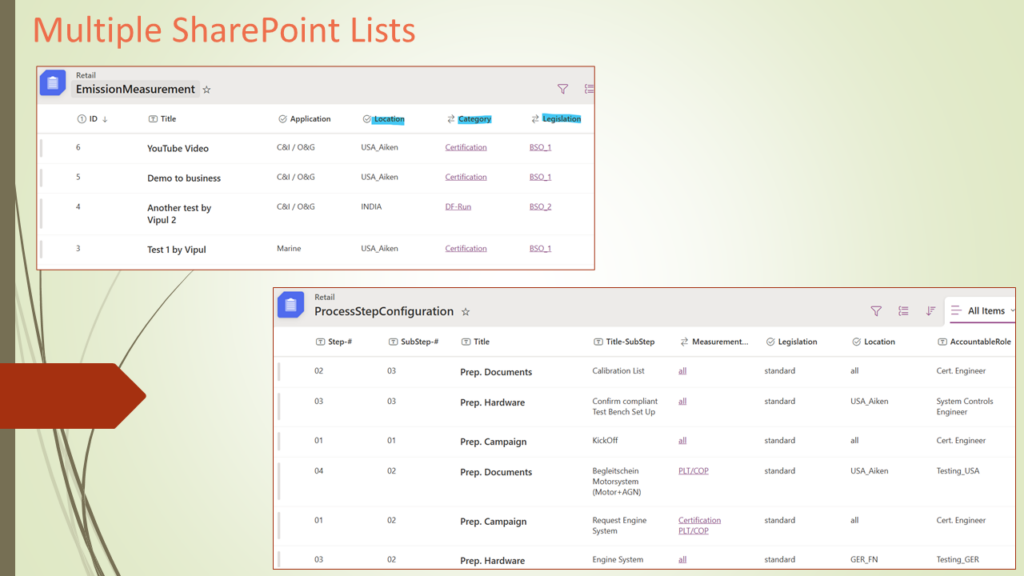Image resolution: width=1024 pixels, height=576 pixels.
Task: Click 'Prep. Documents' title in Begleitschein Motorsystem row
Action: click(496, 472)
